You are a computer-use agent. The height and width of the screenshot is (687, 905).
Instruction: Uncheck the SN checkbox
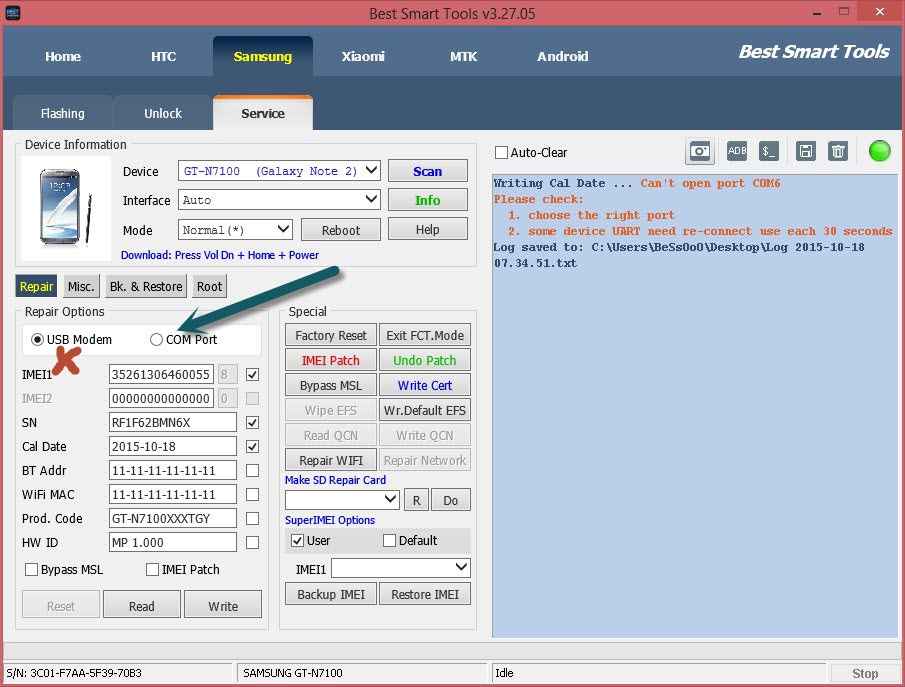[252, 423]
